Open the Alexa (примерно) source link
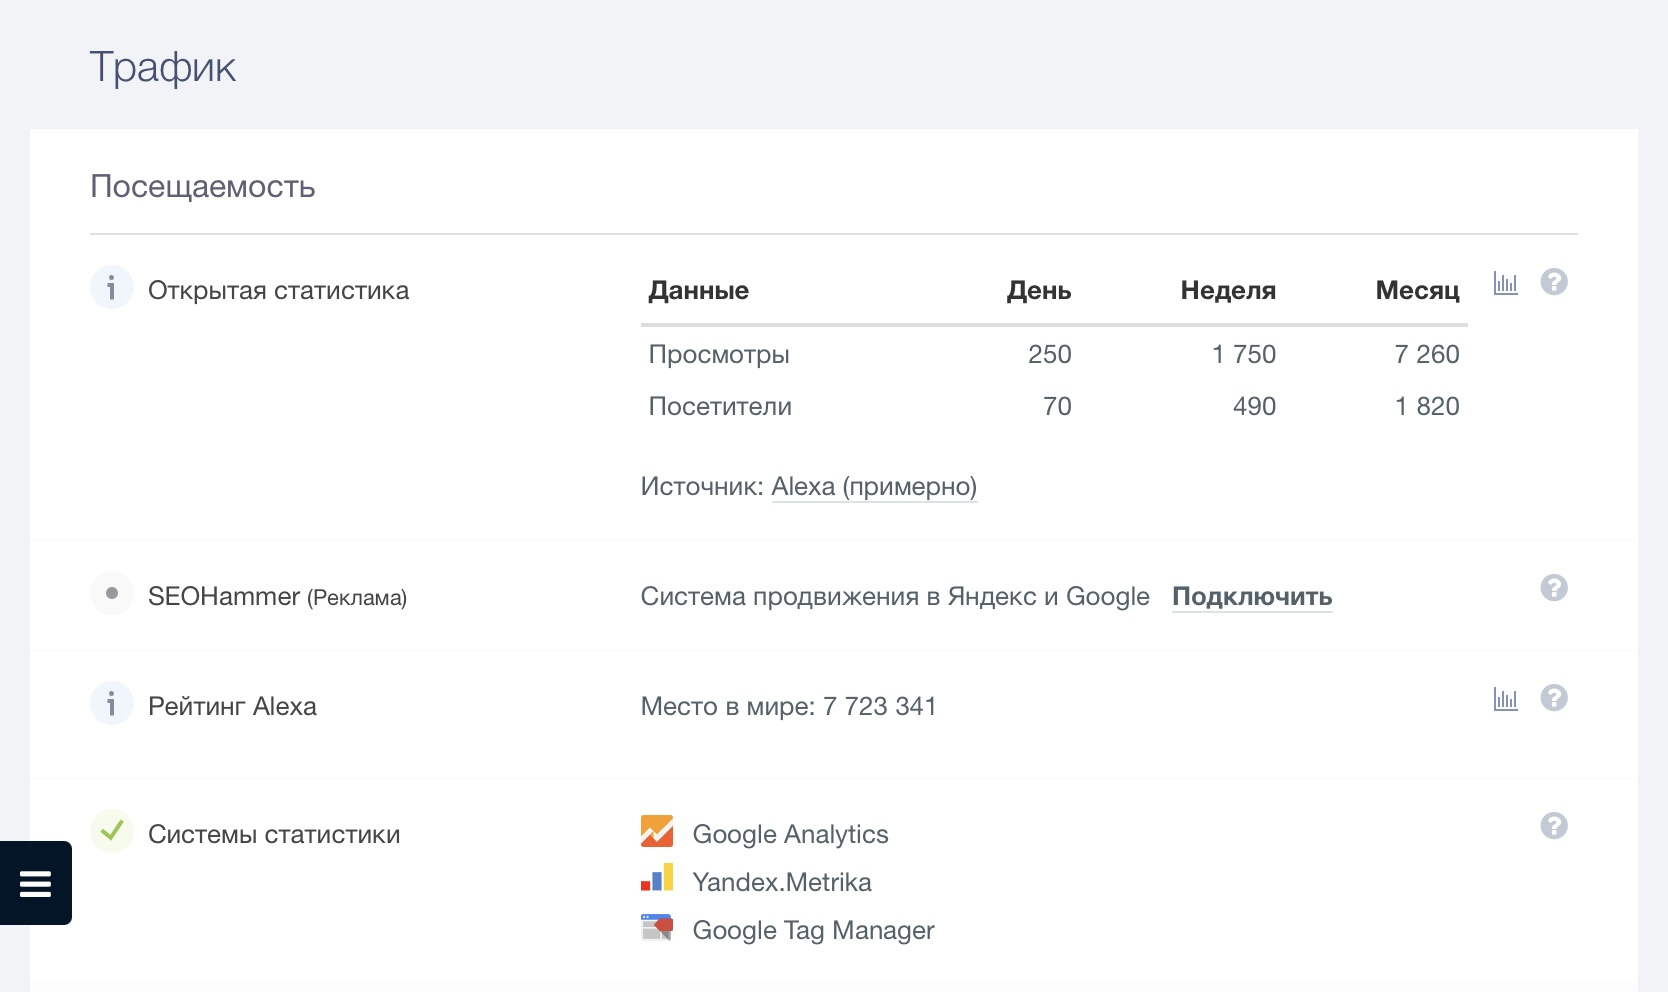1668x992 pixels. pos(874,487)
